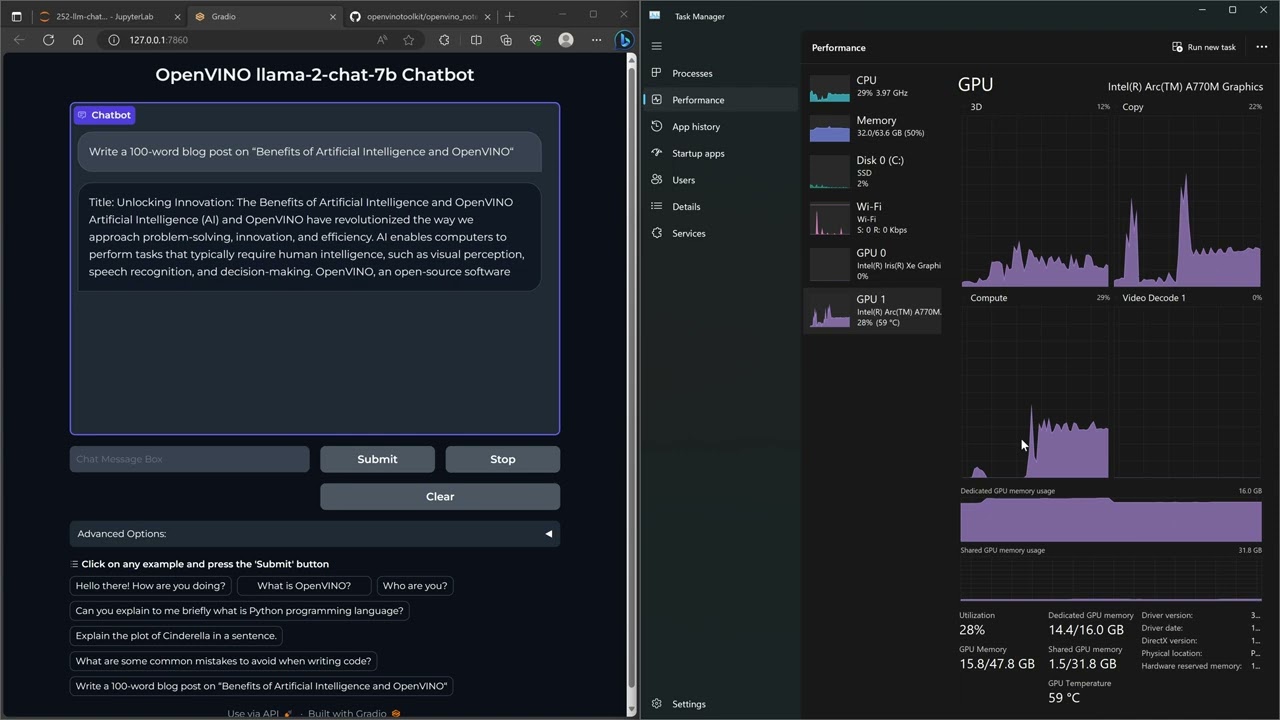Image resolution: width=1280 pixels, height=720 pixels.
Task: Toggle Edge split screen view
Action: click(x=476, y=40)
